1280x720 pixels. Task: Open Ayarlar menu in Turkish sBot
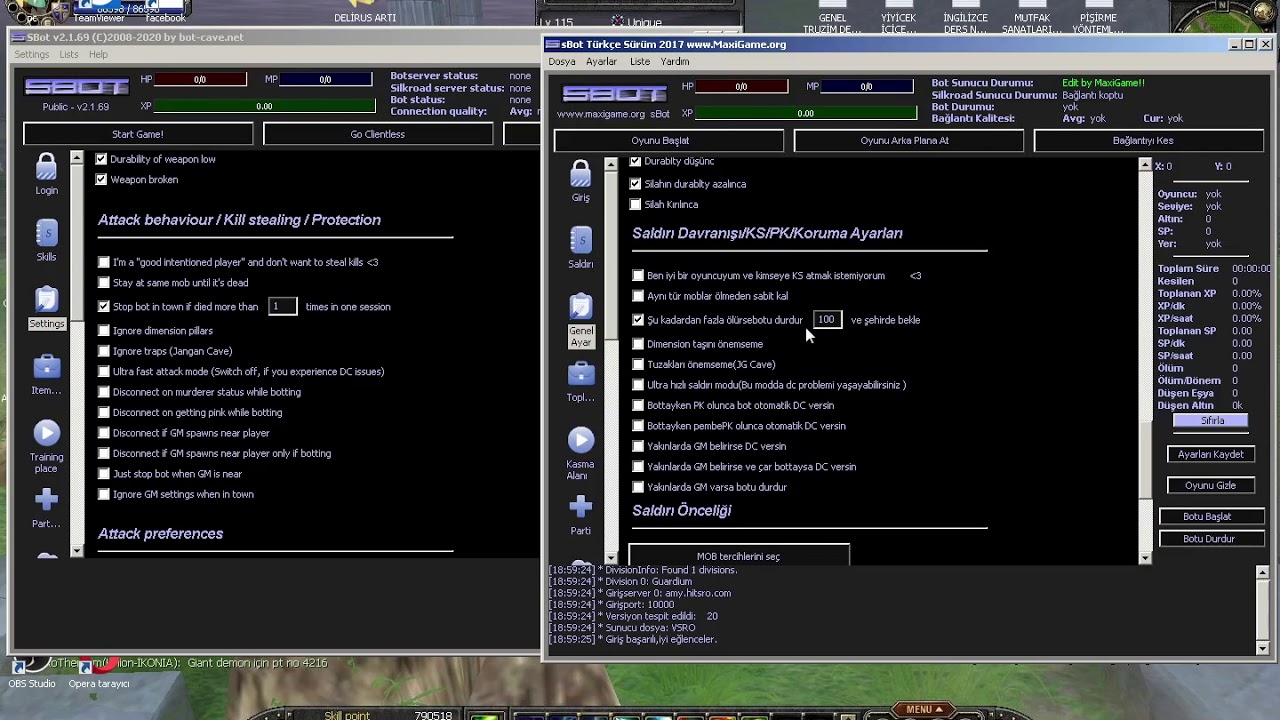click(602, 62)
